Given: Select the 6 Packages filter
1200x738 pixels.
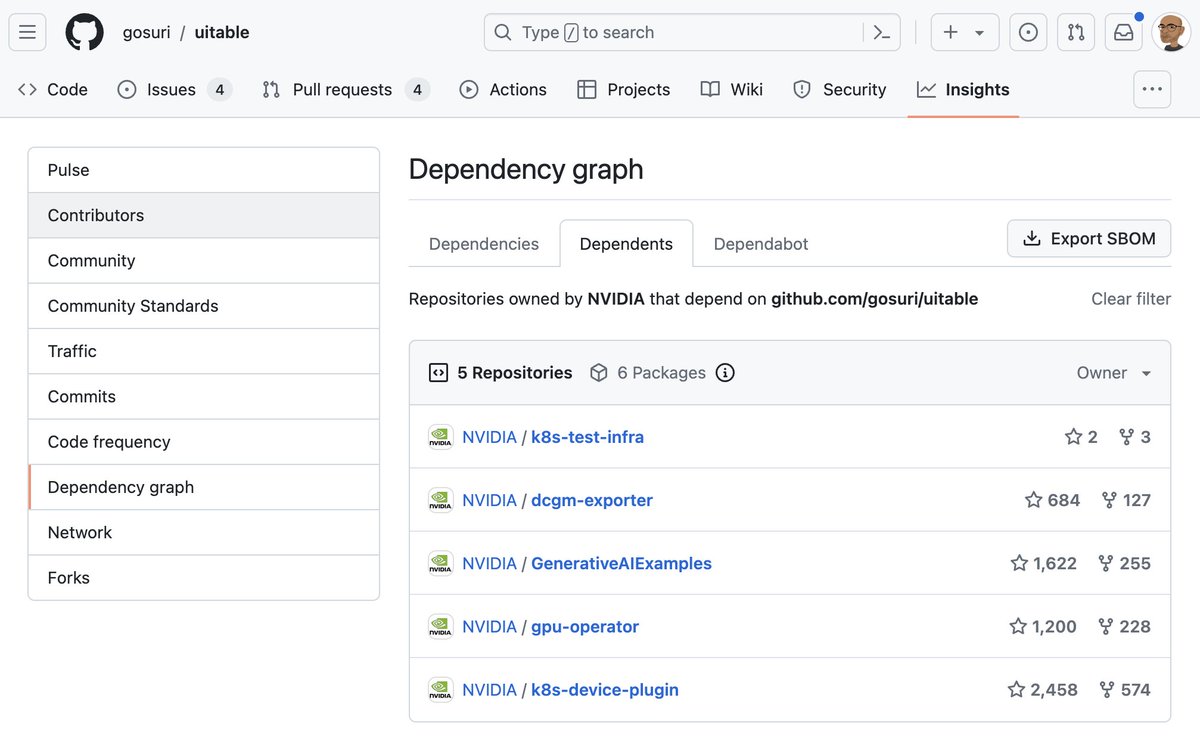Looking at the screenshot, I should coord(648,372).
